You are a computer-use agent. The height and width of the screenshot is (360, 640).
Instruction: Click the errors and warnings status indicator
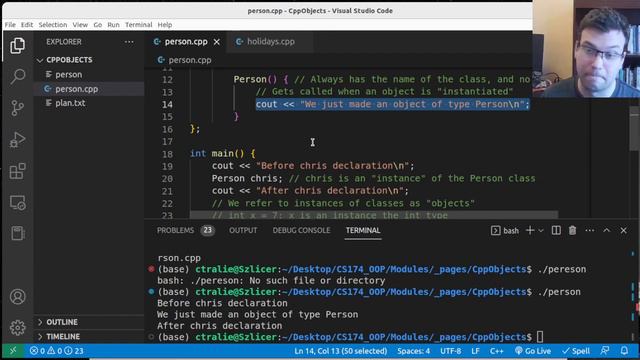pos(56,351)
